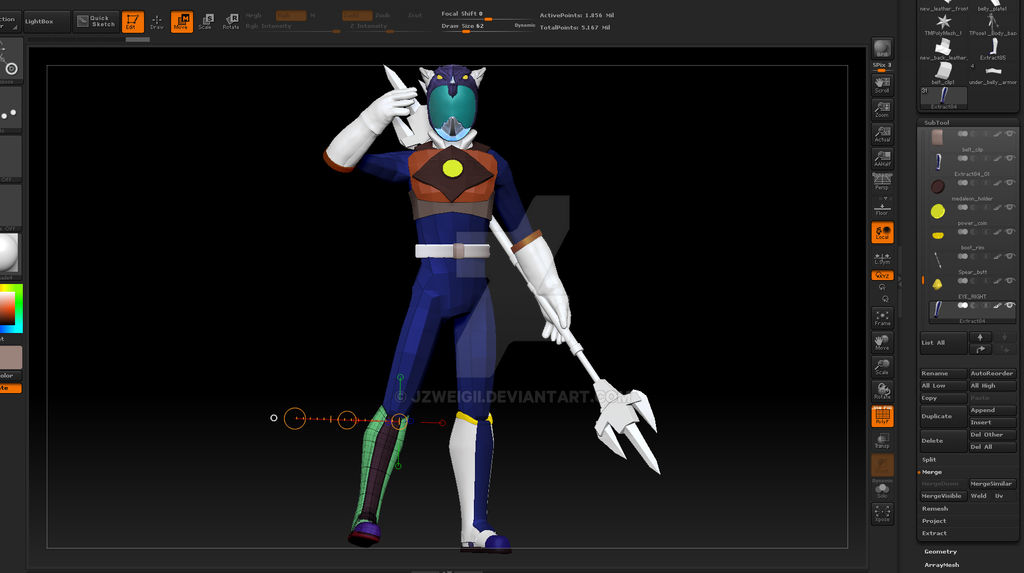The image size is (1024, 573).
Task: Toggle the Floor grid
Action: (882, 209)
